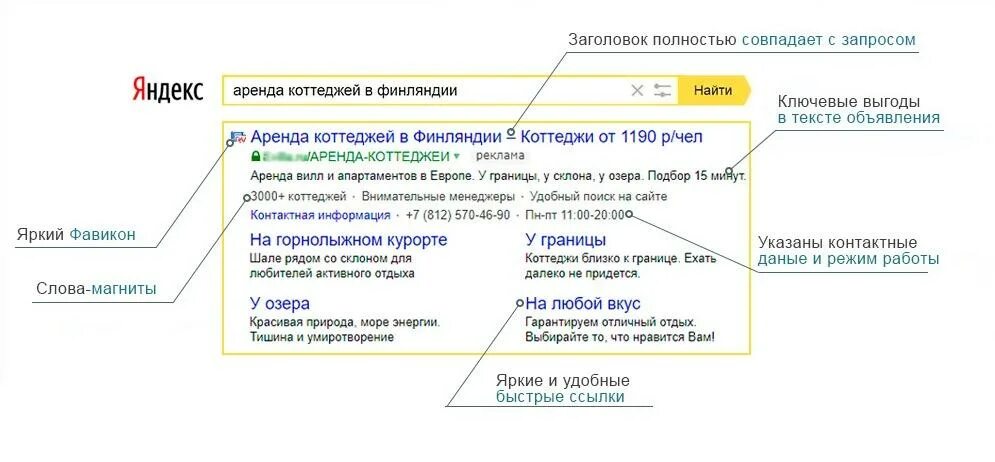Image resolution: width=995 pixels, height=462 pixels.
Task: Click the description Шале рядом со склоном
Action: pos(333,267)
